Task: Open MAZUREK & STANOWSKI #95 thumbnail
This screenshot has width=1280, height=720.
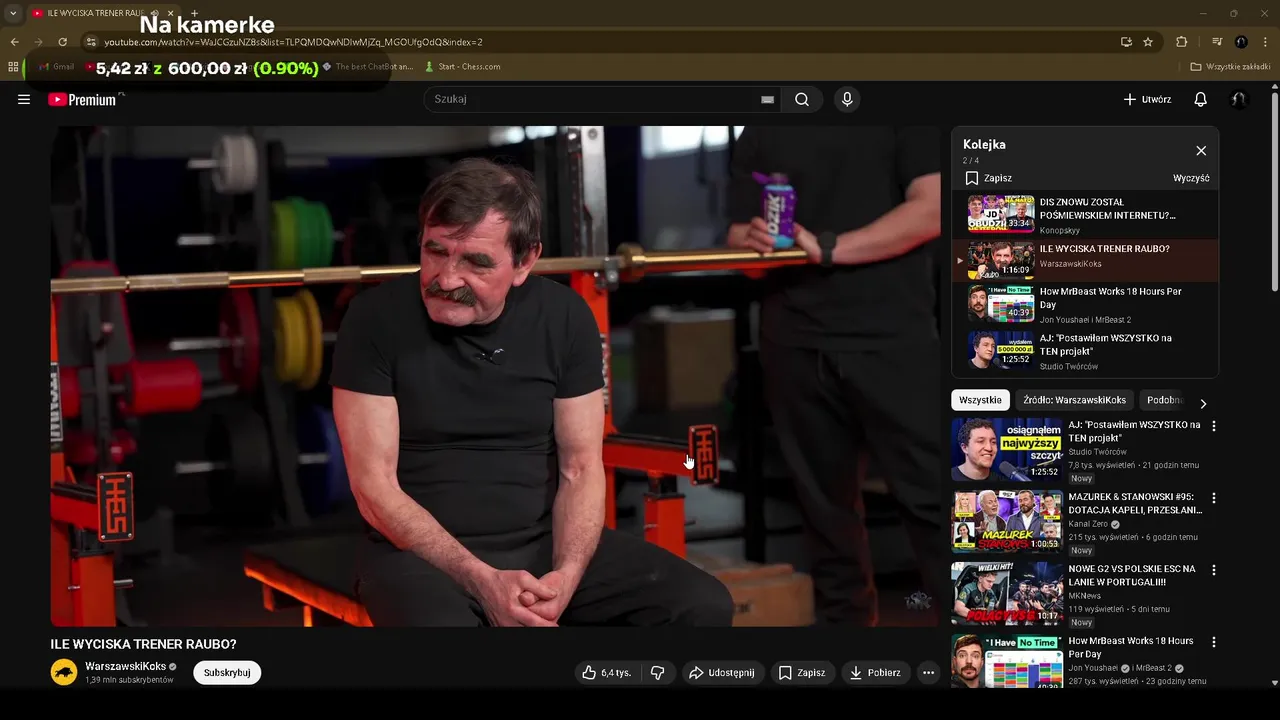Action: point(1007,521)
